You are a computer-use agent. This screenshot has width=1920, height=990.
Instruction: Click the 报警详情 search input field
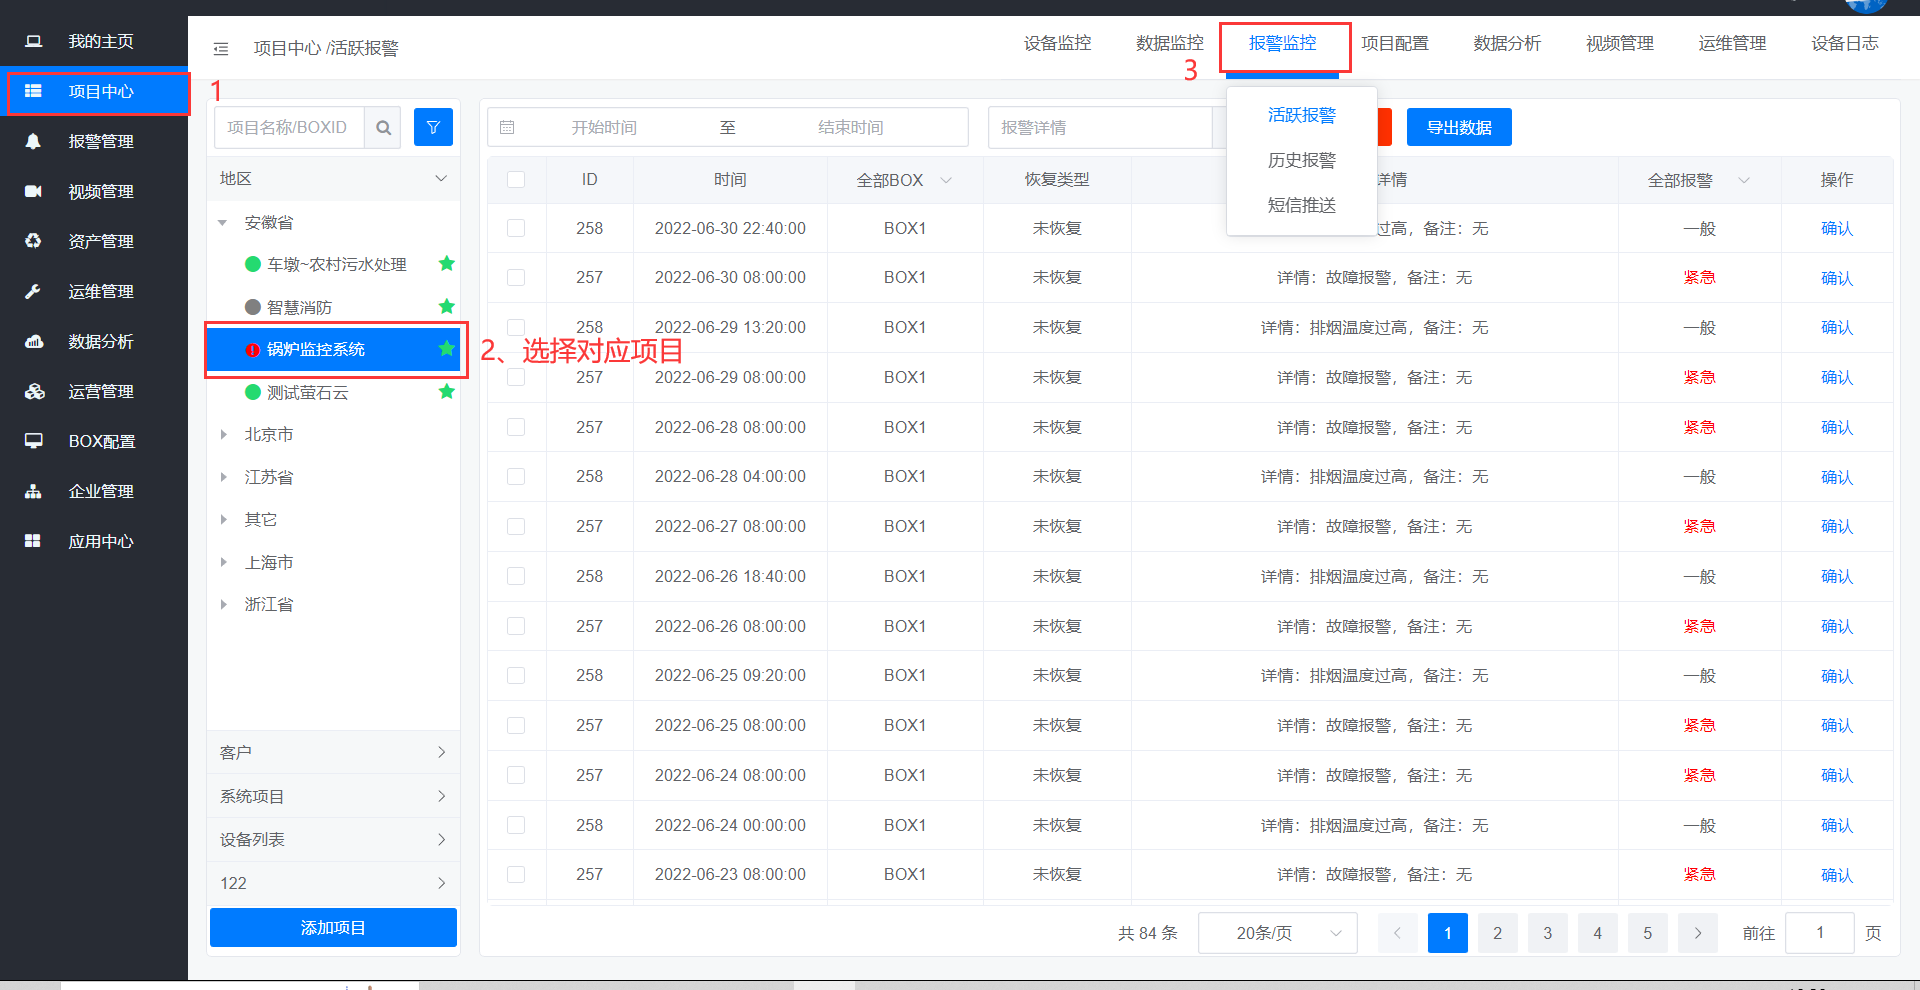click(1100, 128)
